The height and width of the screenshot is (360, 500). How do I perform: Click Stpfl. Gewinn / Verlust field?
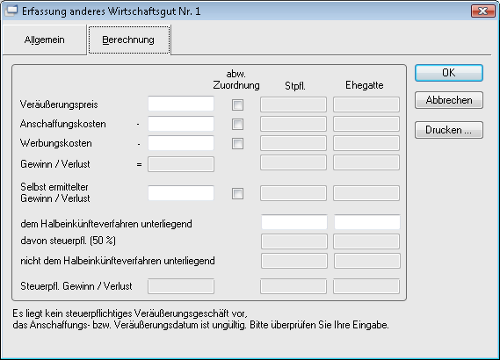tap(293, 163)
